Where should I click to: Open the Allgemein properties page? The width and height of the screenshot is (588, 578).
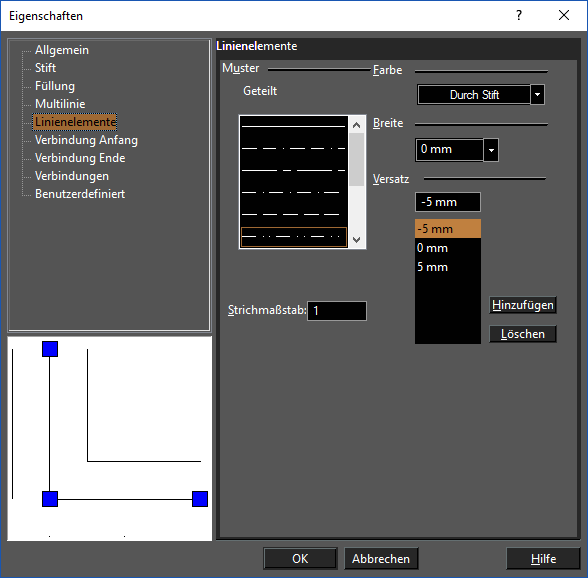click(x=62, y=50)
